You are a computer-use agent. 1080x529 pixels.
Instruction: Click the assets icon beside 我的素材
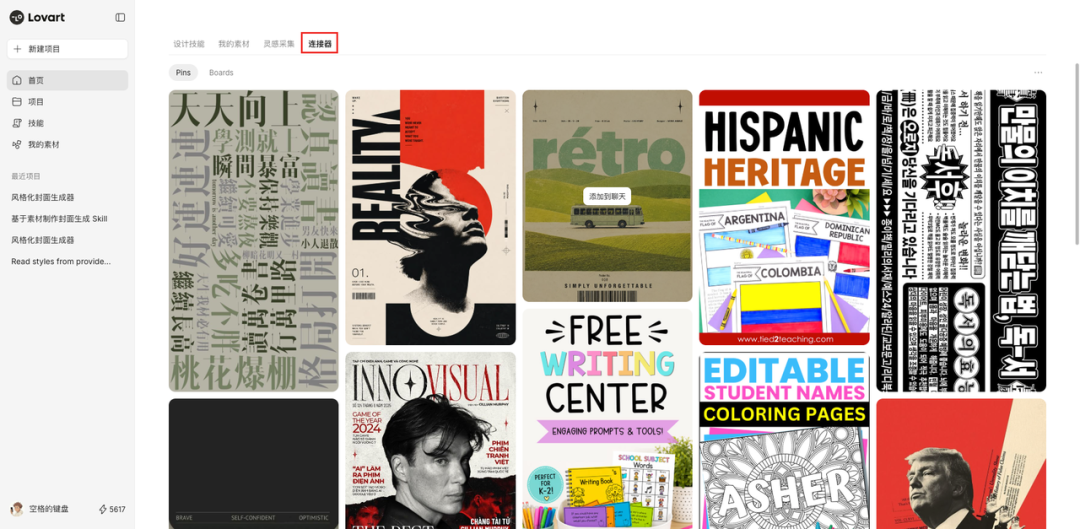click(17, 145)
